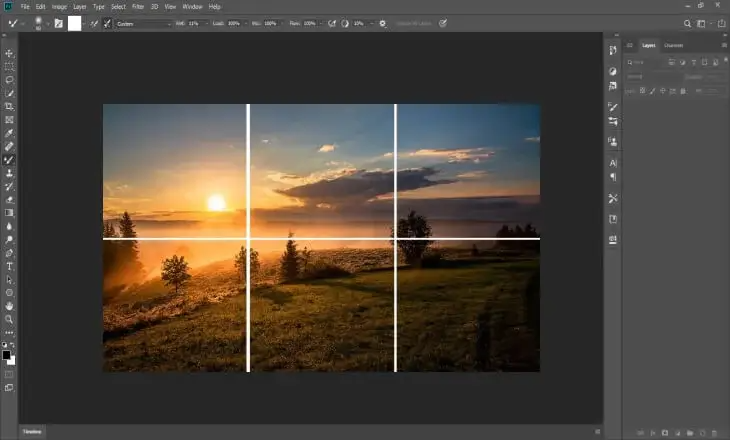Select the Blur droplet tool

click(x=9, y=226)
